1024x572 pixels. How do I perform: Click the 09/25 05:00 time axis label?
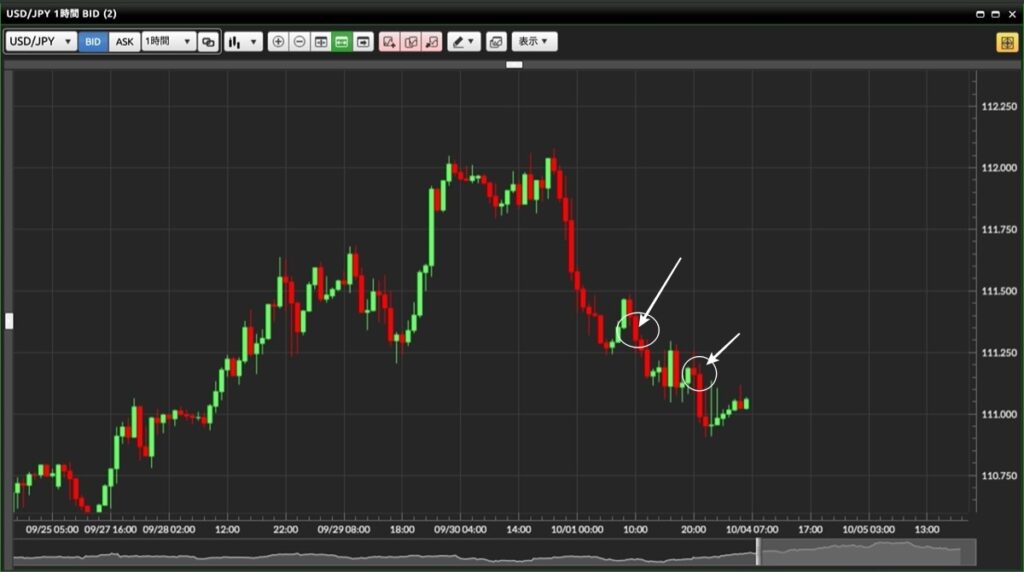(x=52, y=530)
